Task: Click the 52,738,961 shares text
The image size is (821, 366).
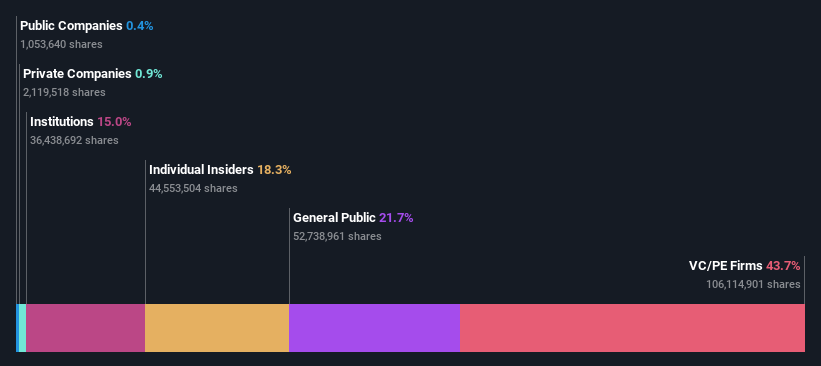Action: coord(337,236)
